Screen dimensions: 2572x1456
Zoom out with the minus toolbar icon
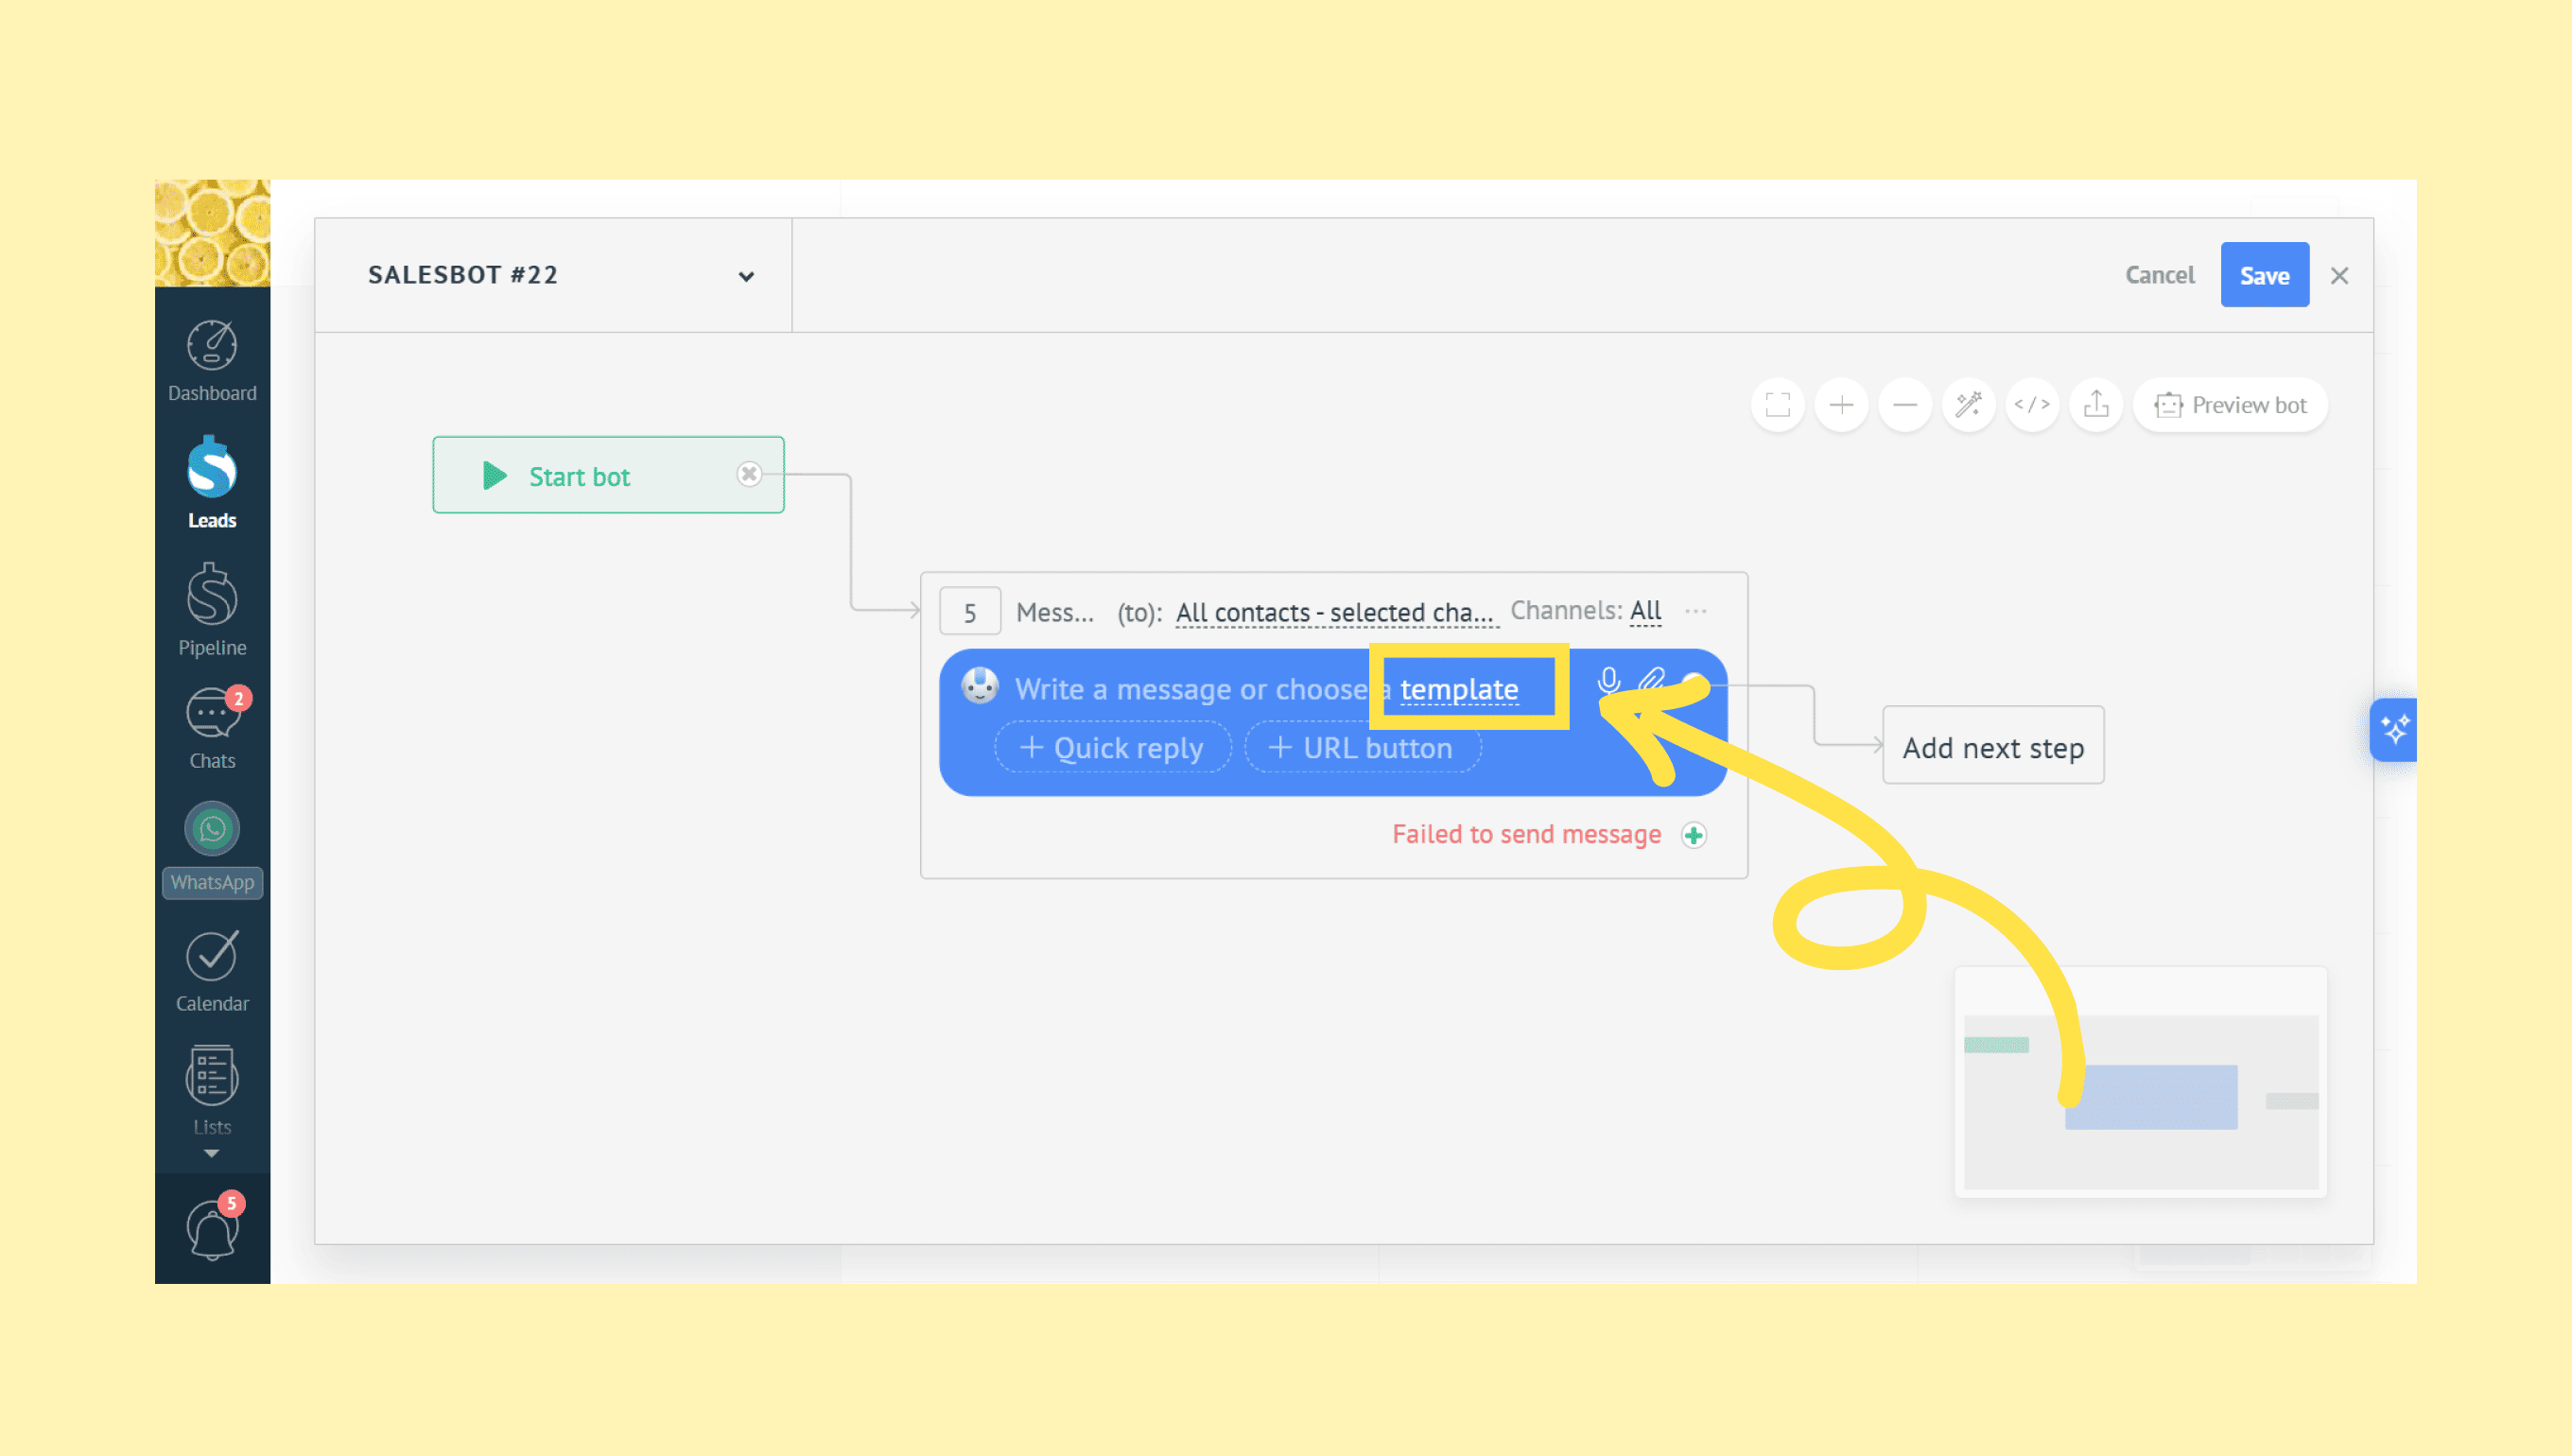pos(1904,405)
